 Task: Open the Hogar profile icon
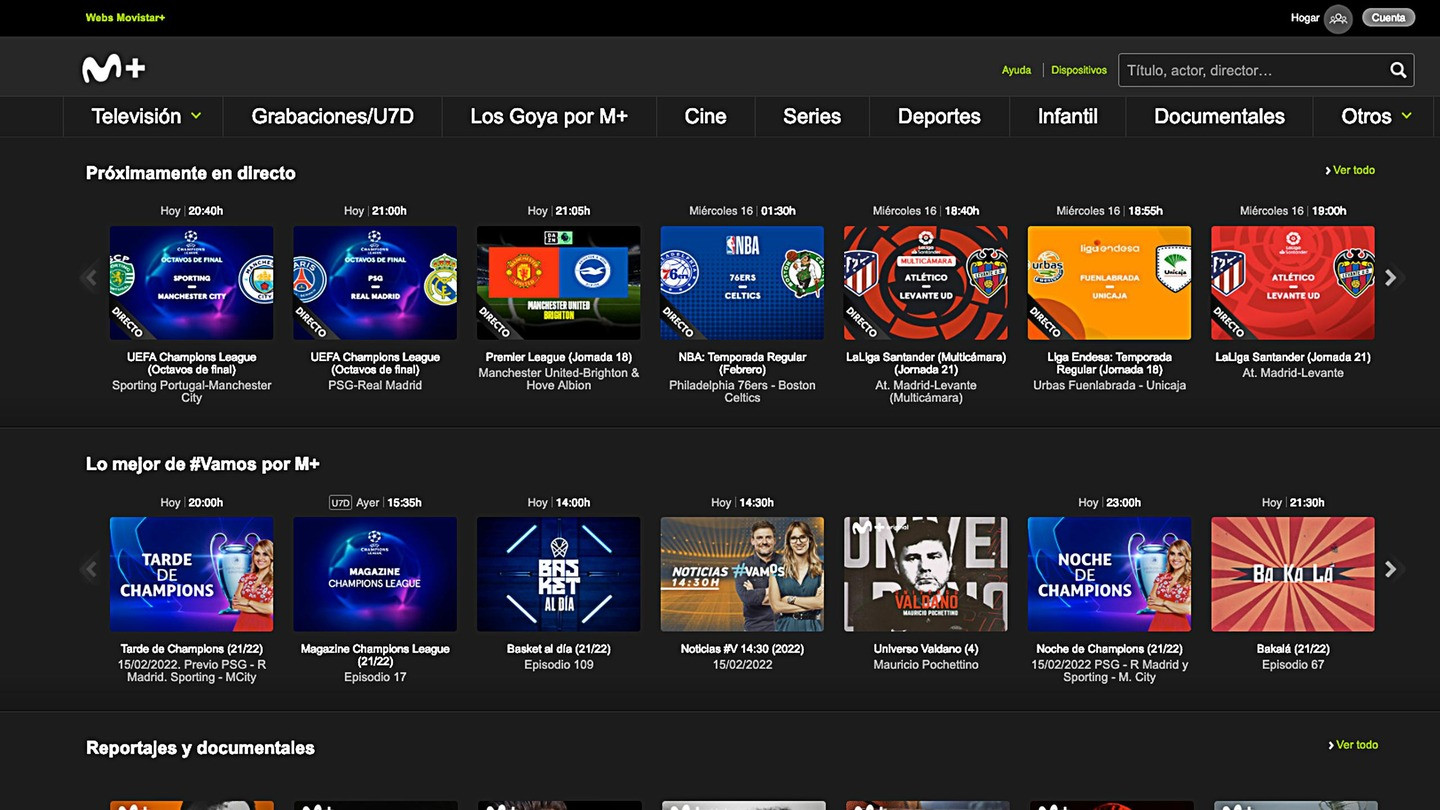click(x=1338, y=18)
